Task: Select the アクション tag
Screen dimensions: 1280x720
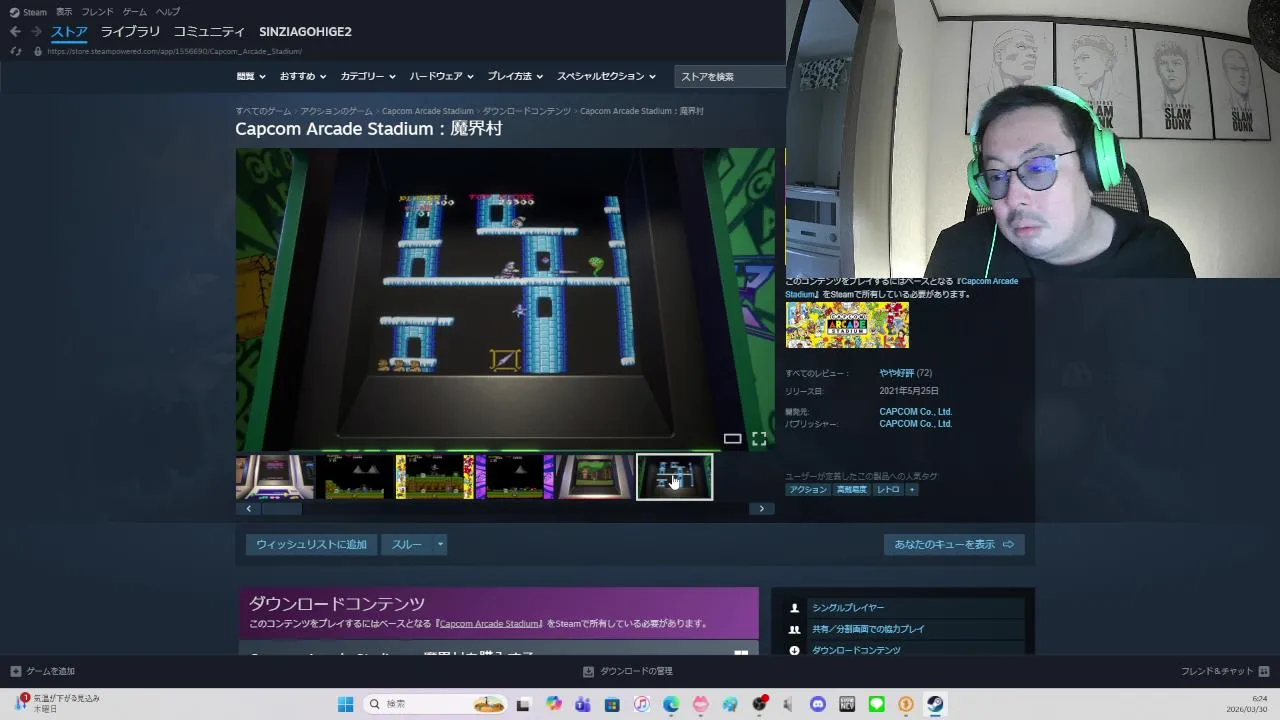Action: pyautogui.click(x=808, y=490)
